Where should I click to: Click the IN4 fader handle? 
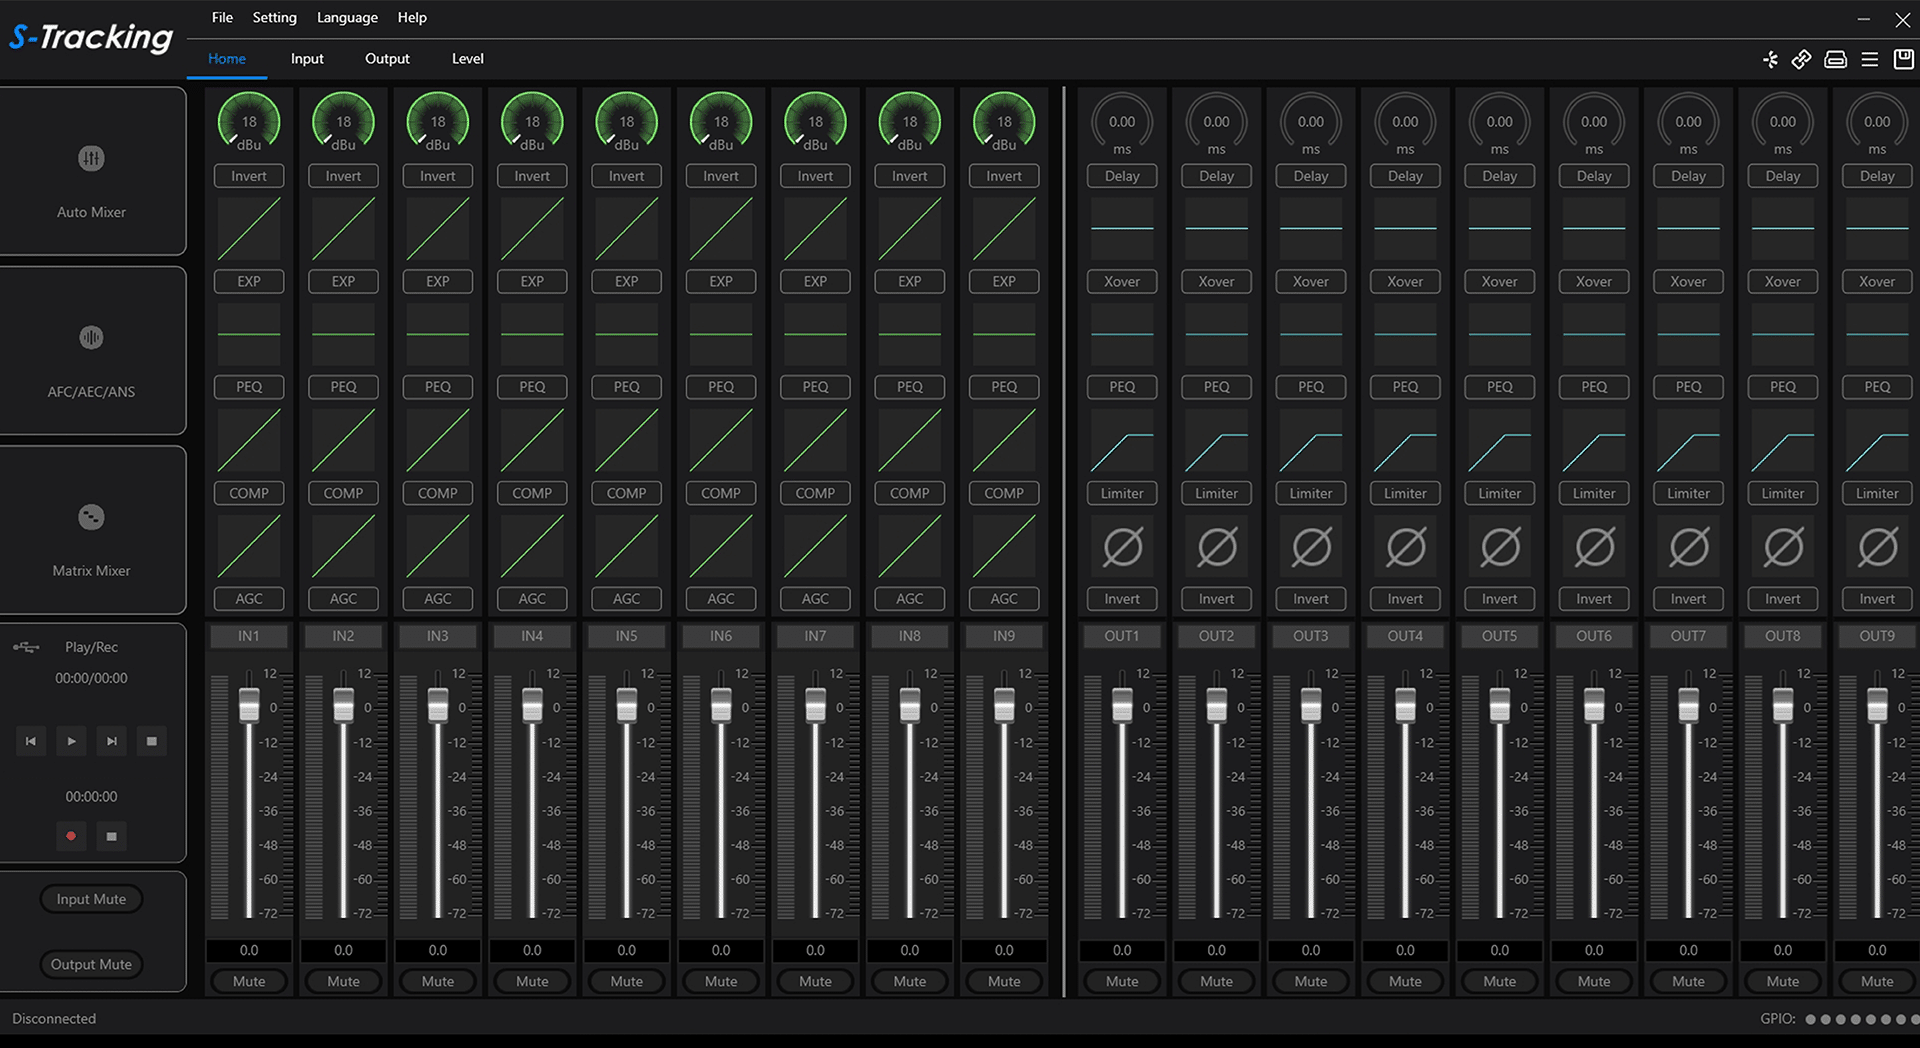point(532,705)
